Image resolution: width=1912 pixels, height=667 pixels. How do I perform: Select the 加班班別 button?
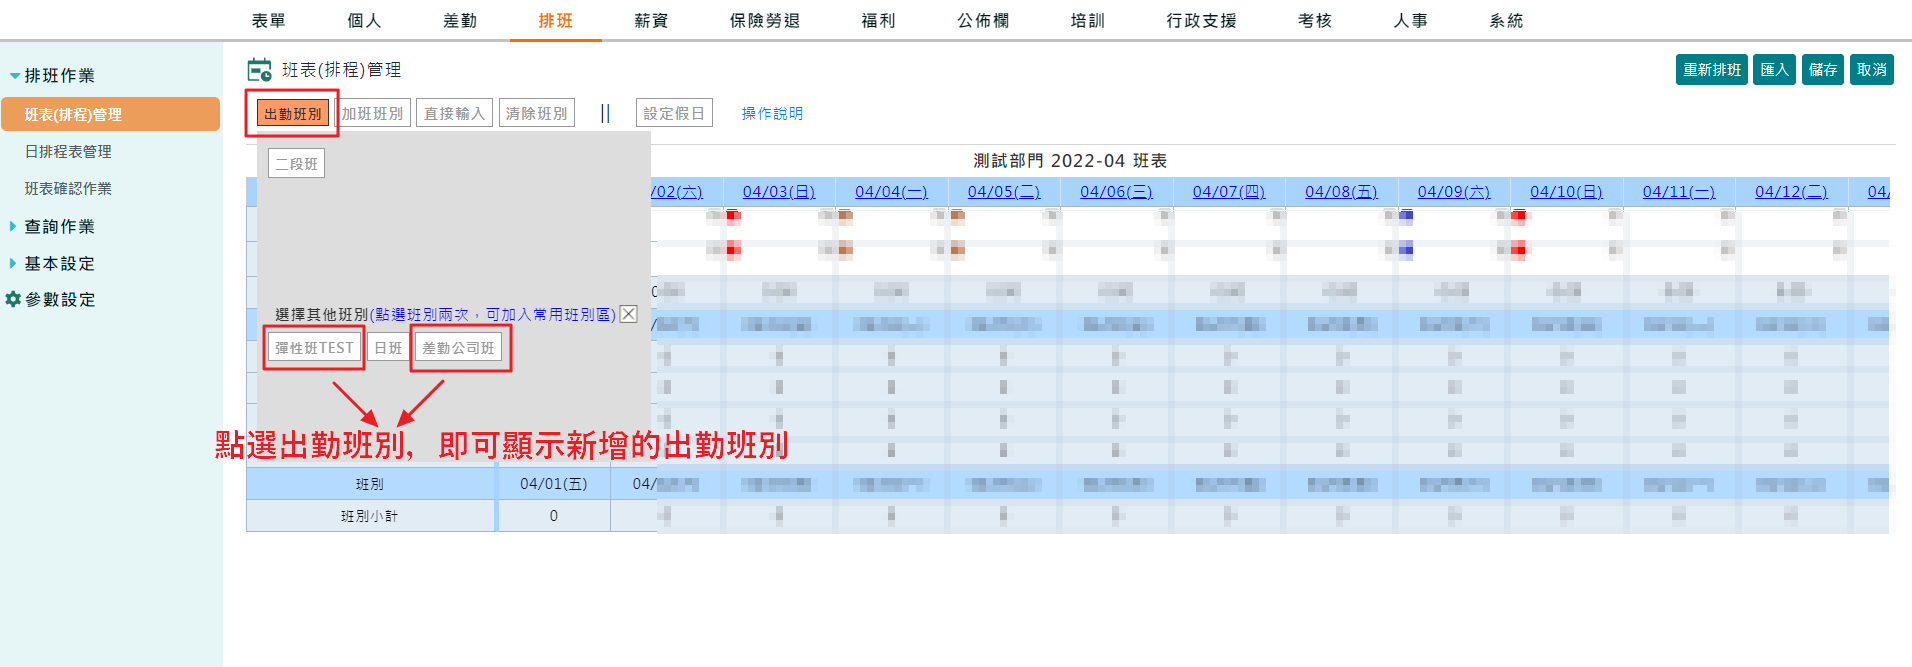click(373, 114)
